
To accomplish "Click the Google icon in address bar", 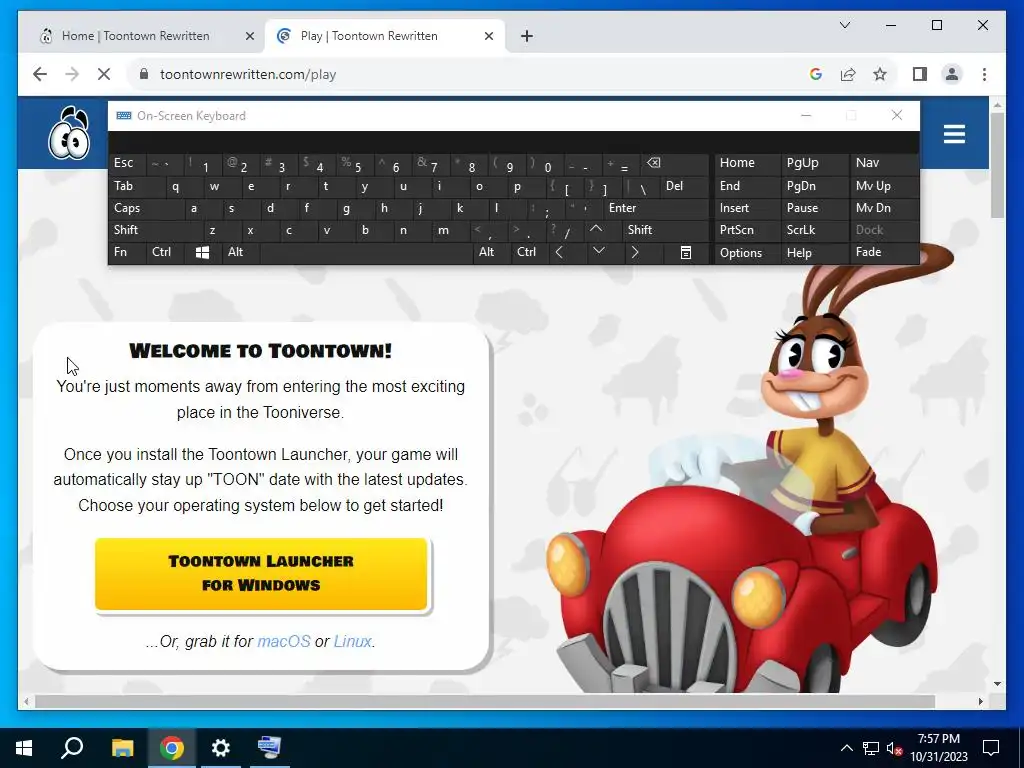I will click(x=816, y=74).
